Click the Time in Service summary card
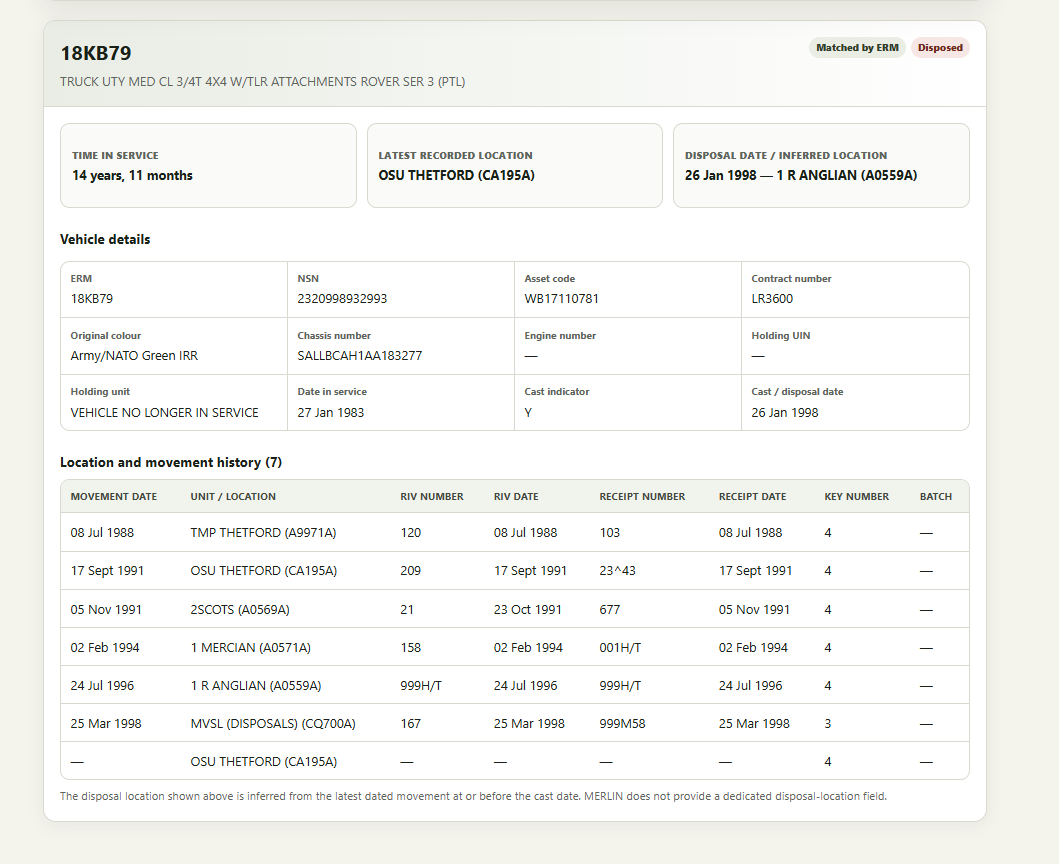The height and width of the screenshot is (864, 1059). 208,166
